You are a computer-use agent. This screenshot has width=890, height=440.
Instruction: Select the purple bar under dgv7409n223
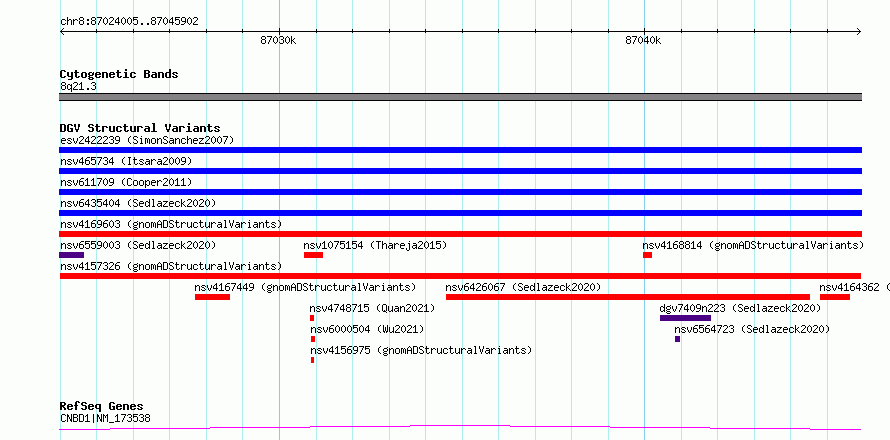pos(686,318)
